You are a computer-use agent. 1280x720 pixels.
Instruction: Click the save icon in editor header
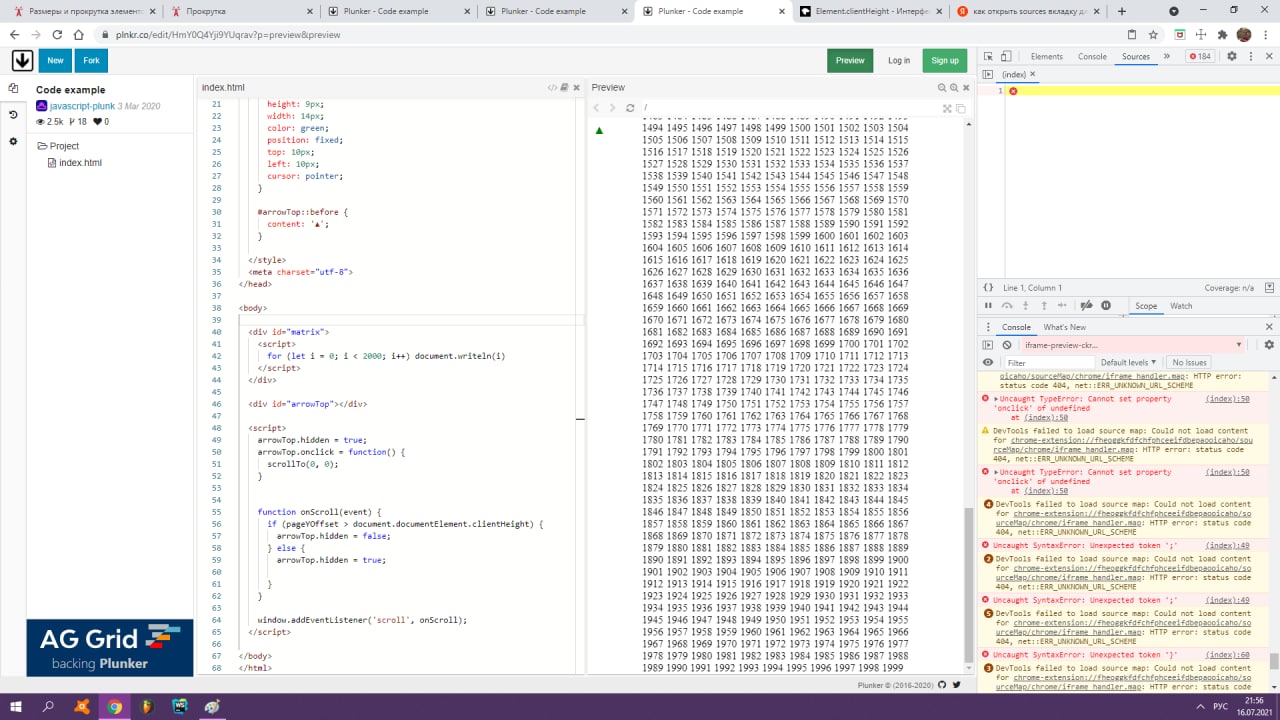point(564,88)
